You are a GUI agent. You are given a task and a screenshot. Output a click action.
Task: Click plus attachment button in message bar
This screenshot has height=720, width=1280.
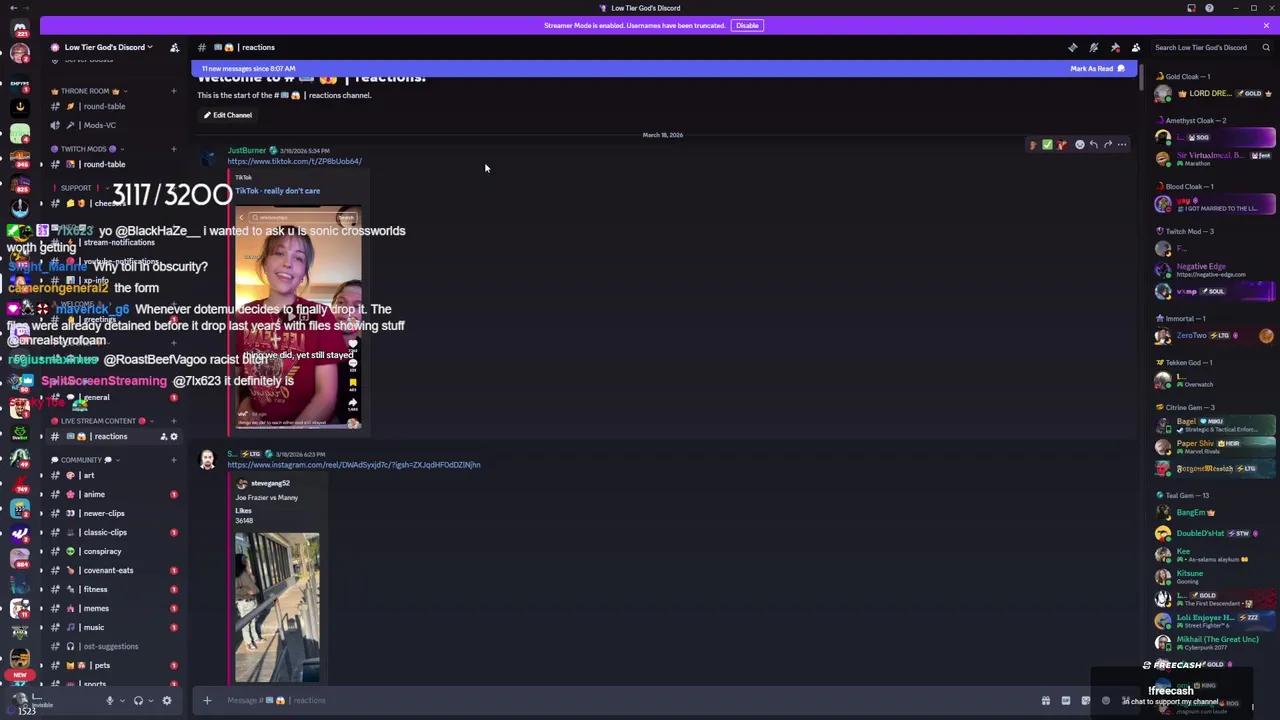(x=207, y=701)
